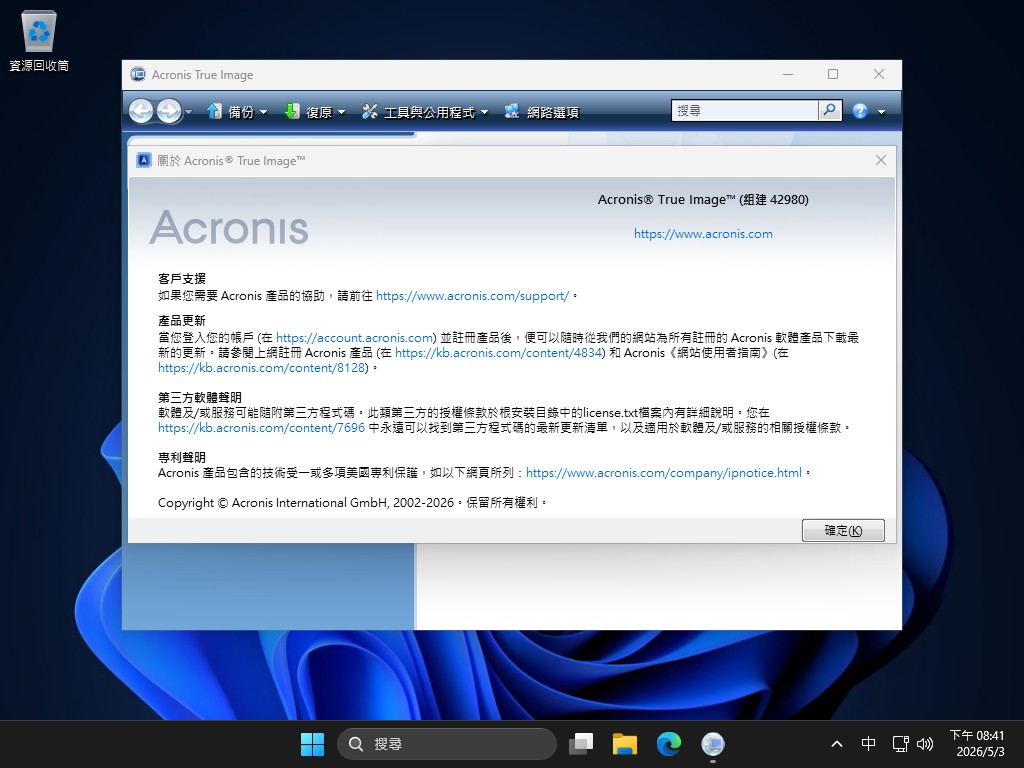Click the network options icon
Image resolution: width=1024 pixels, height=768 pixels.
click(512, 112)
